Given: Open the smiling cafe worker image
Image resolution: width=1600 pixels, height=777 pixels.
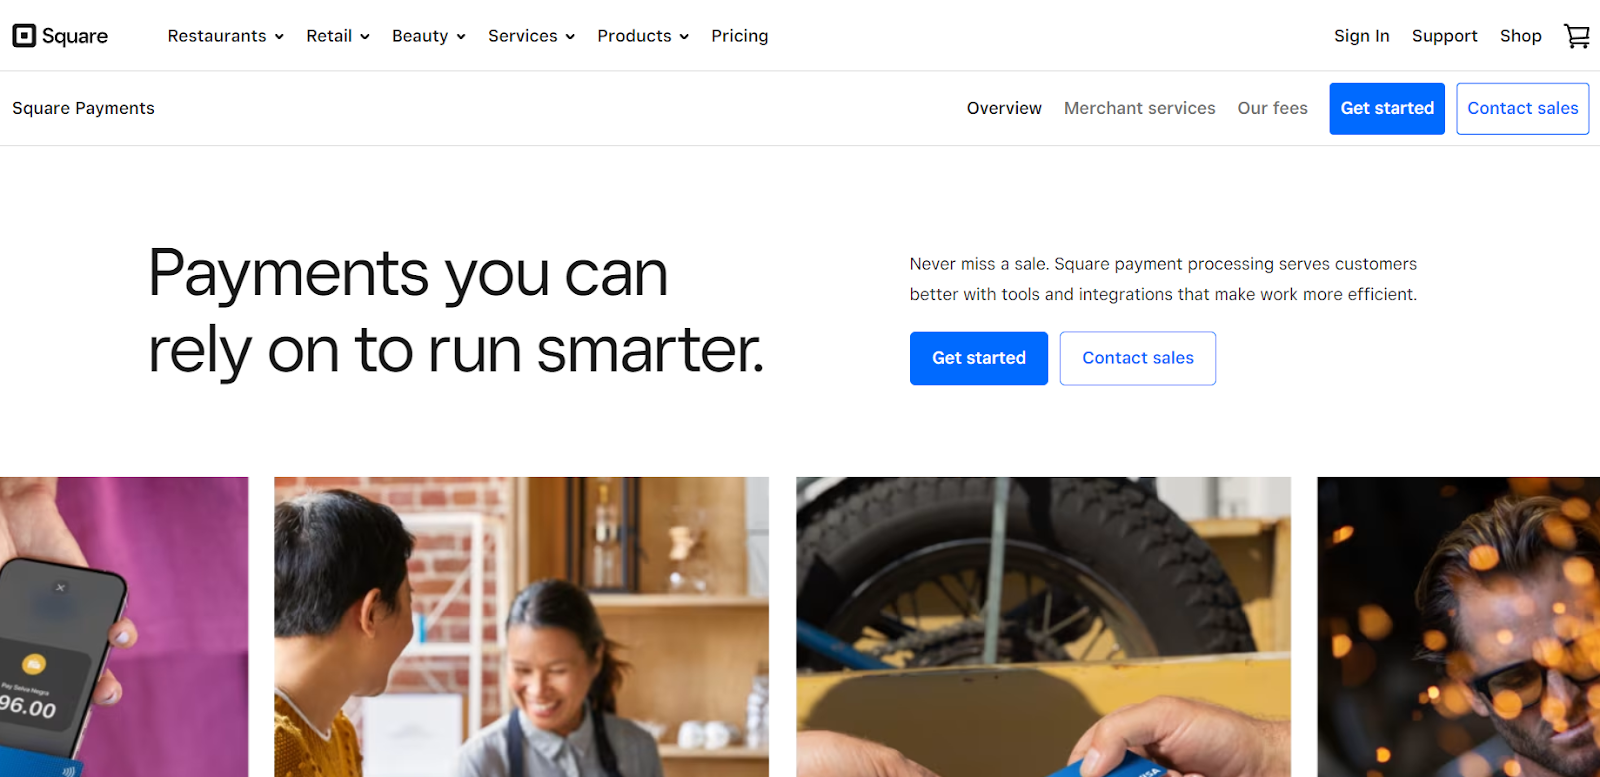Looking at the screenshot, I should click(522, 627).
